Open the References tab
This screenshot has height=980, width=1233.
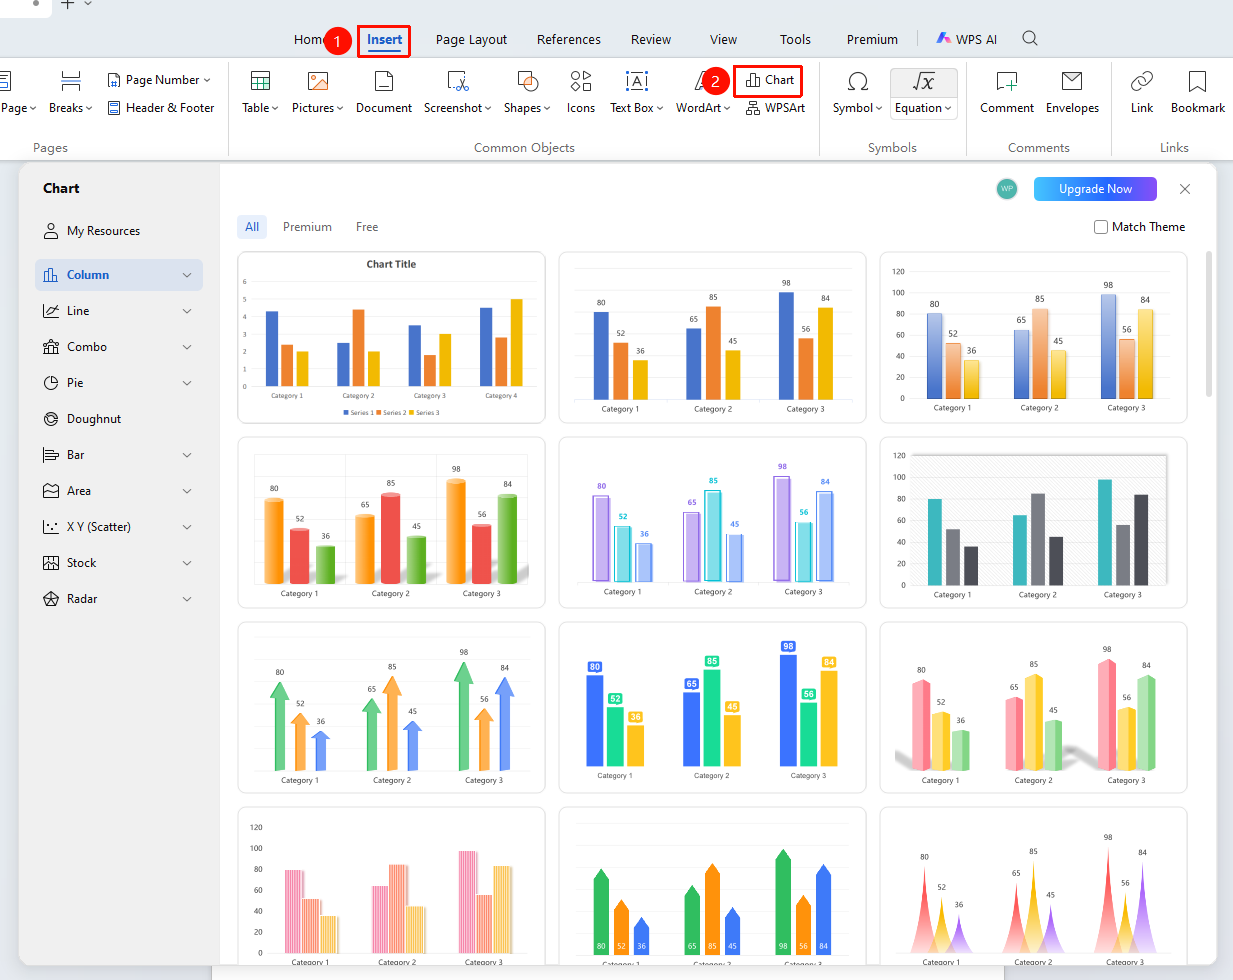click(x=569, y=40)
